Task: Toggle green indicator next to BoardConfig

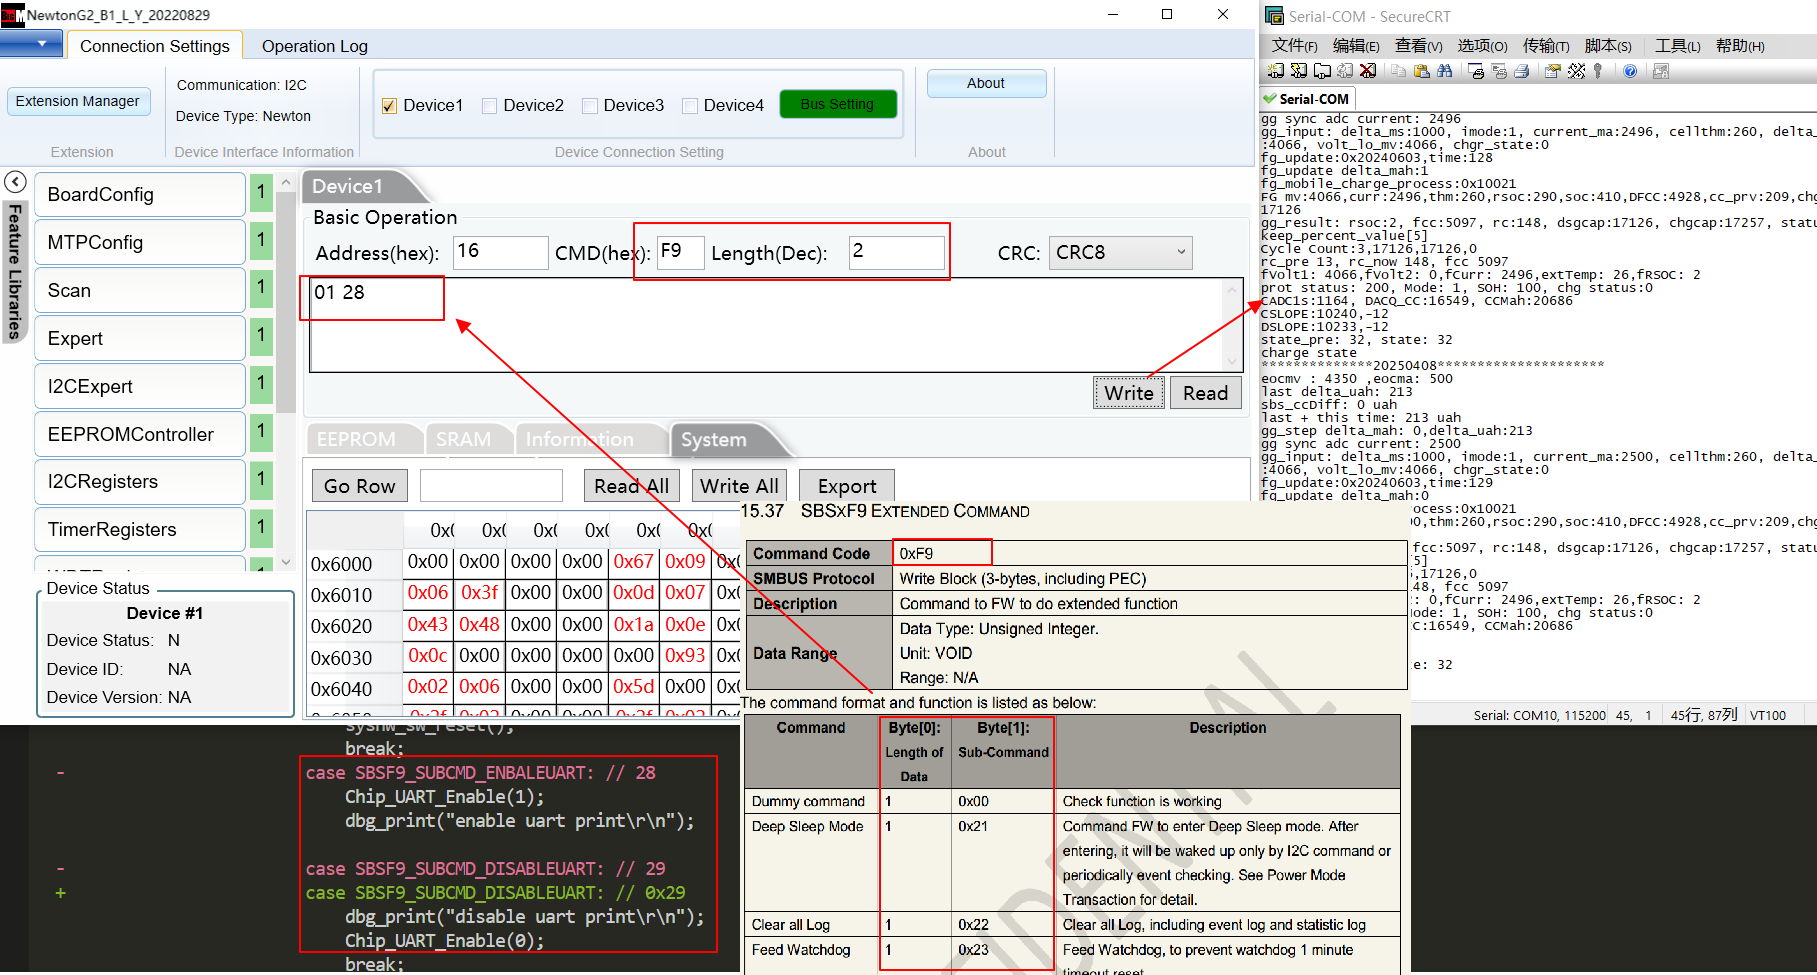Action: point(261,193)
